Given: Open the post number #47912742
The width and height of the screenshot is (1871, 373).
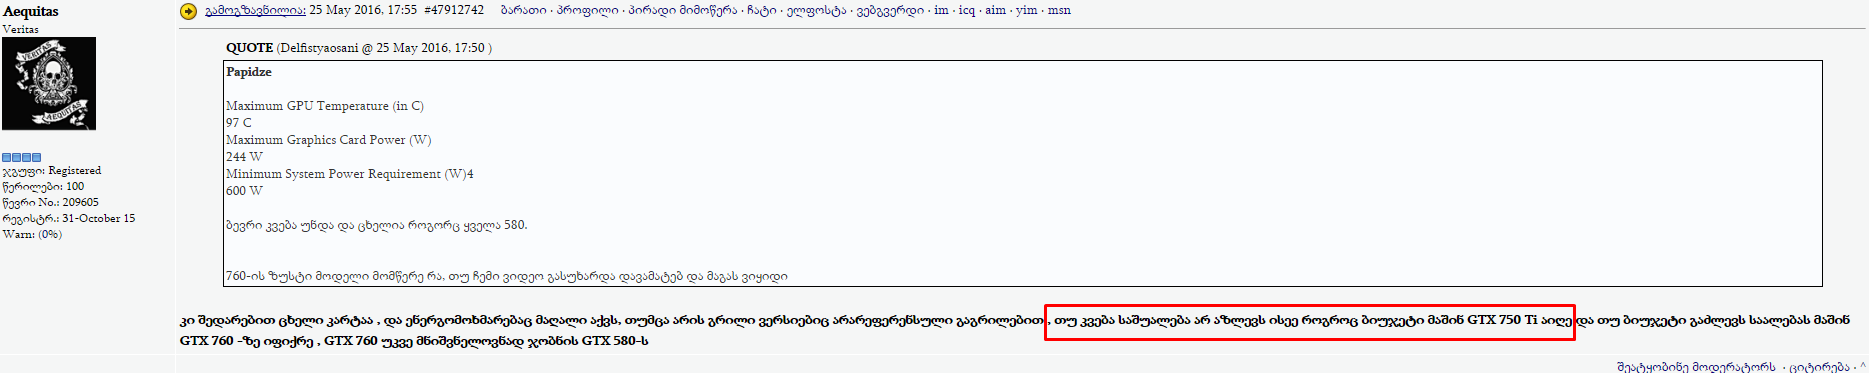Looking at the screenshot, I should [454, 10].
